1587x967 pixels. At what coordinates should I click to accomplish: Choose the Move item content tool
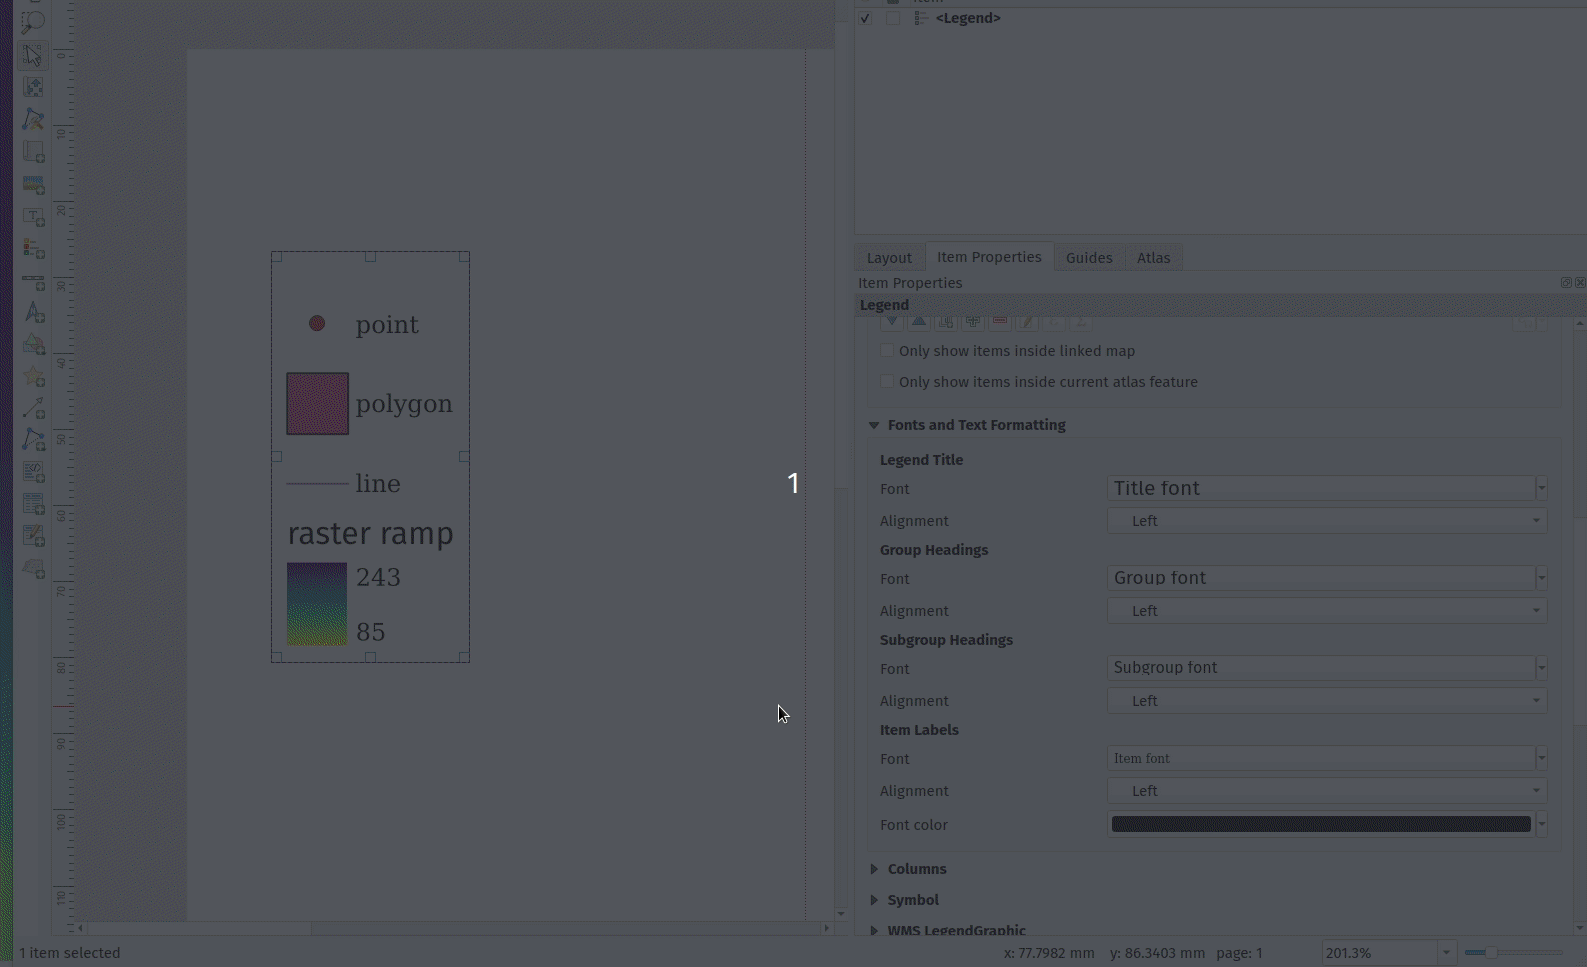33,87
